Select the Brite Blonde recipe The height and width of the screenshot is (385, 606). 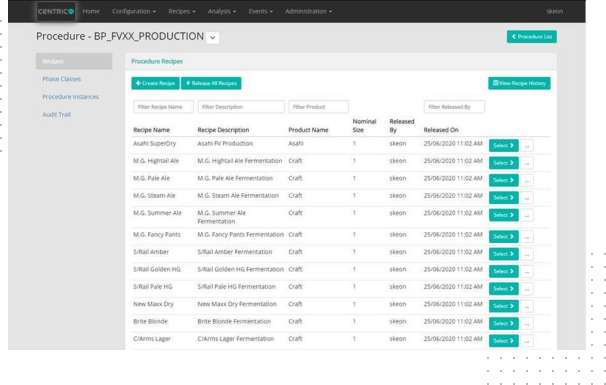504,324
